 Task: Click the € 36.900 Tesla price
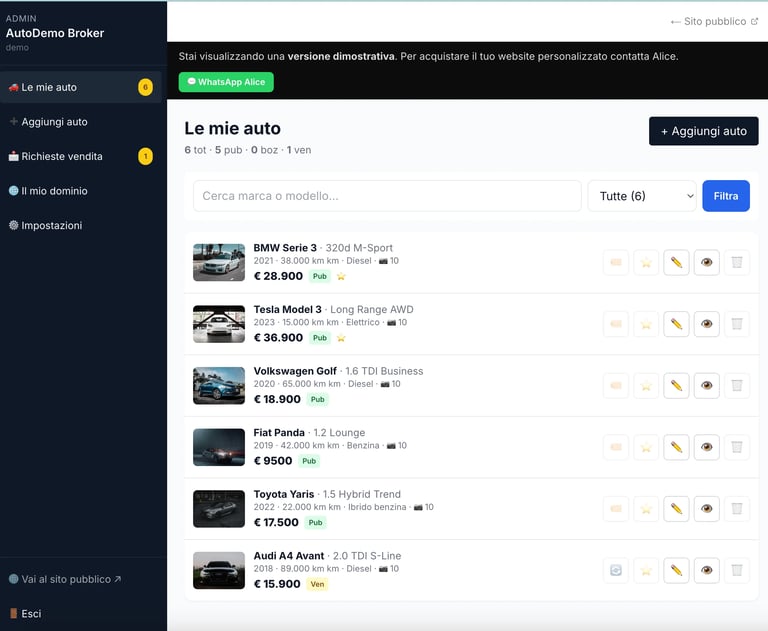(278, 338)
